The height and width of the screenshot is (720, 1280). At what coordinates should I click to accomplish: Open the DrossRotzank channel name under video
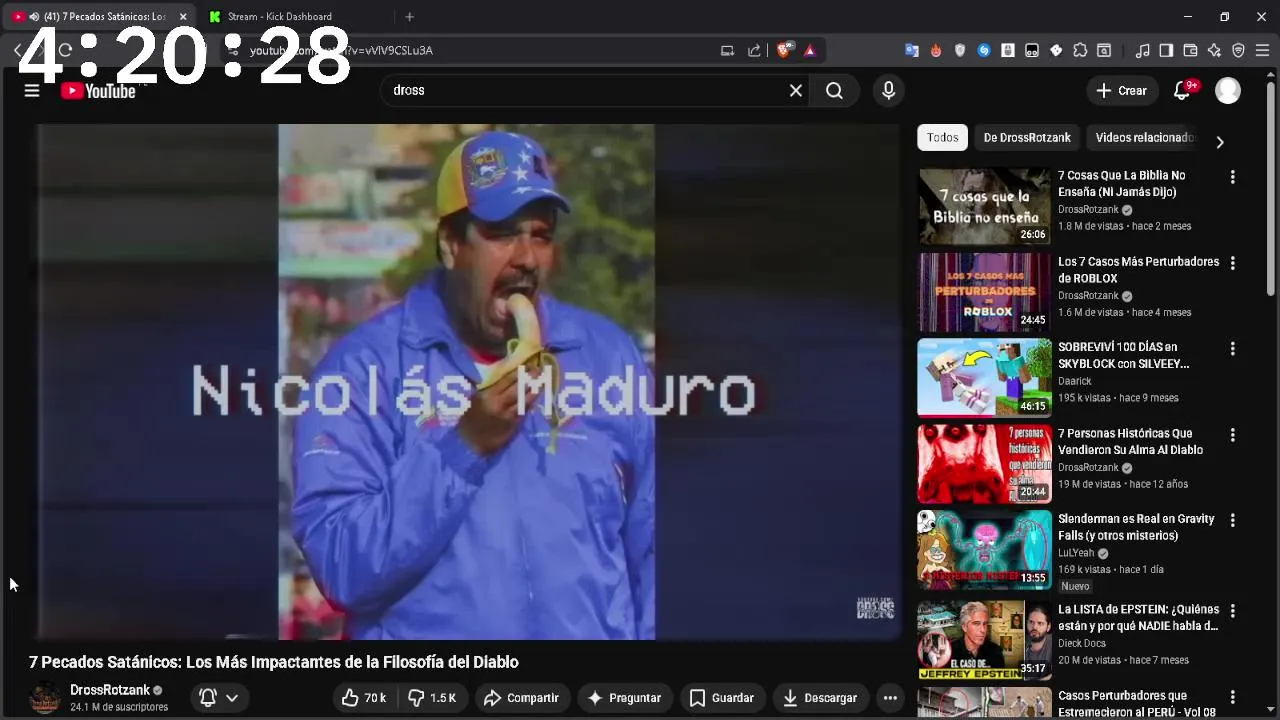click(110, 690)
